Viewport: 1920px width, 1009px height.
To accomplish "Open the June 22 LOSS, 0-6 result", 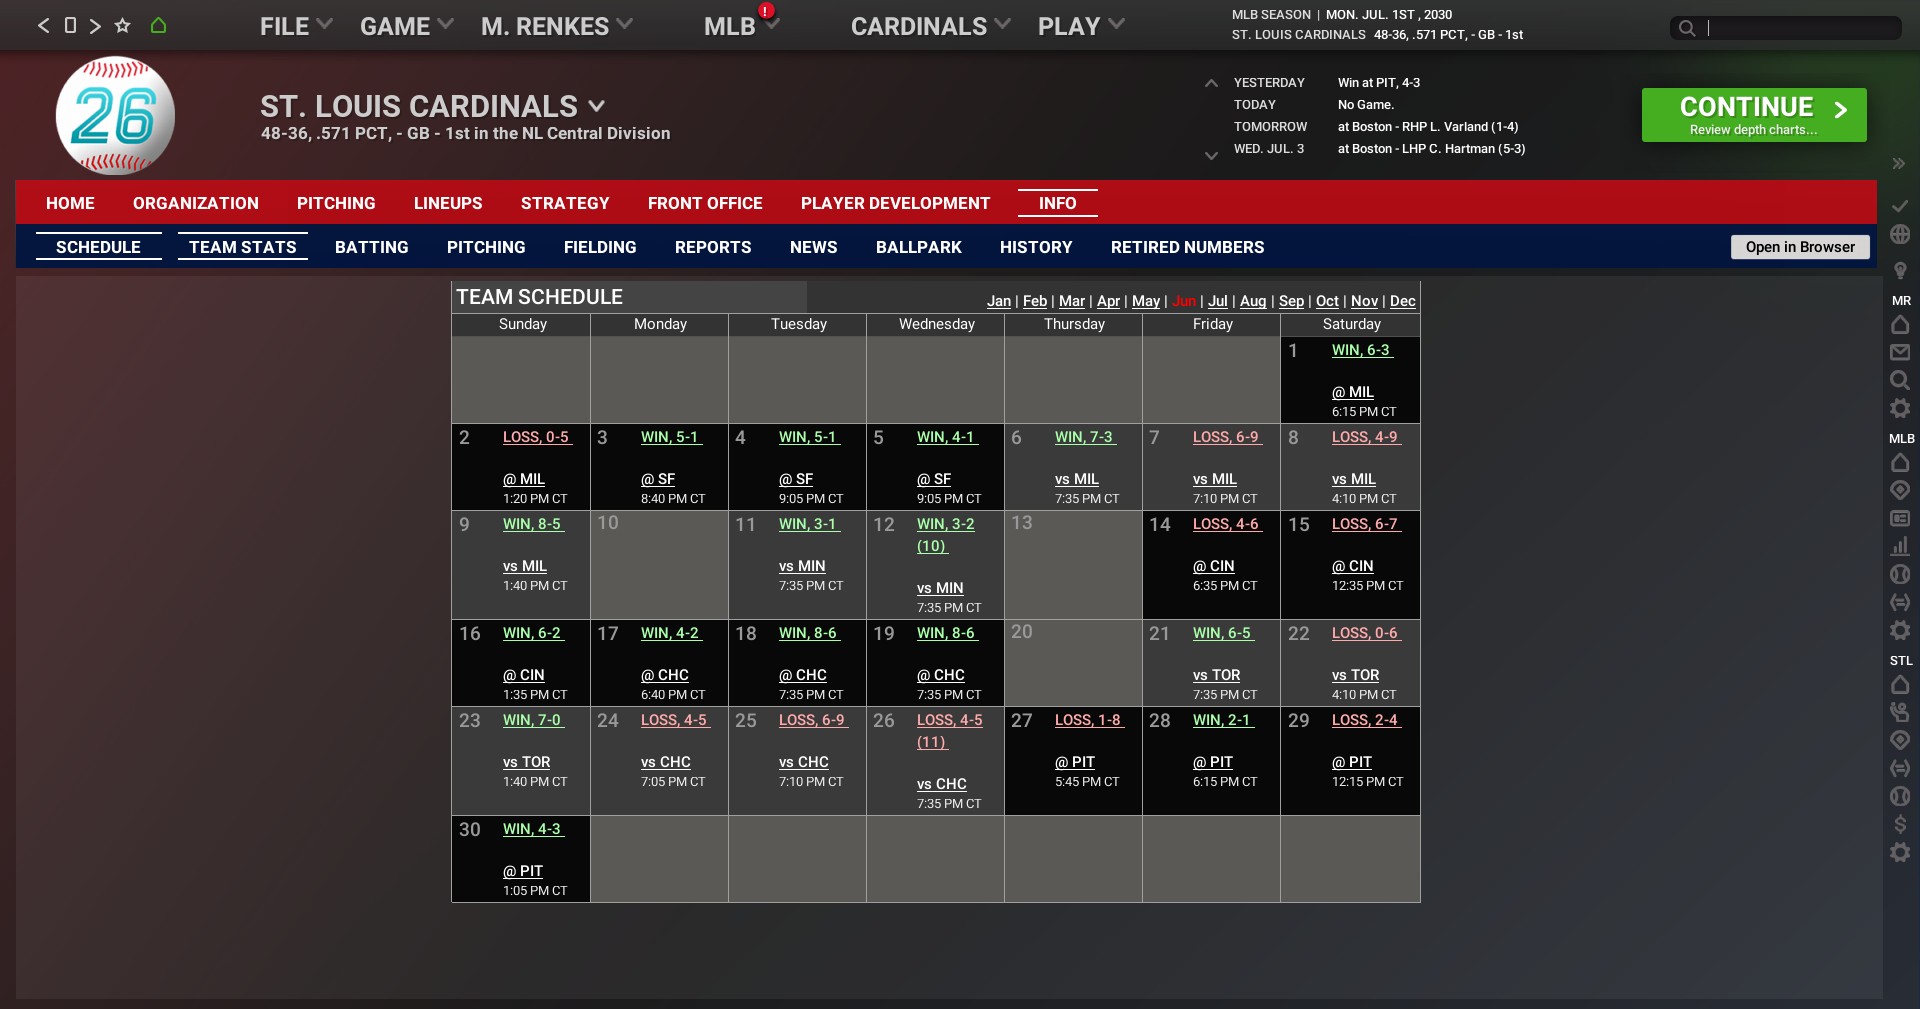I will [x=1365, y=633].
